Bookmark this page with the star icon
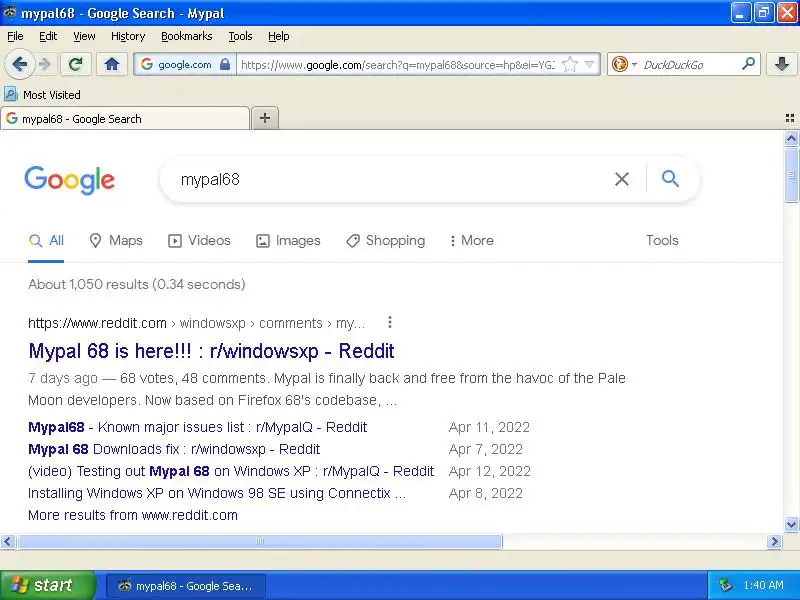This screenshot has height=600, width=800. click(x=570, y=64)
